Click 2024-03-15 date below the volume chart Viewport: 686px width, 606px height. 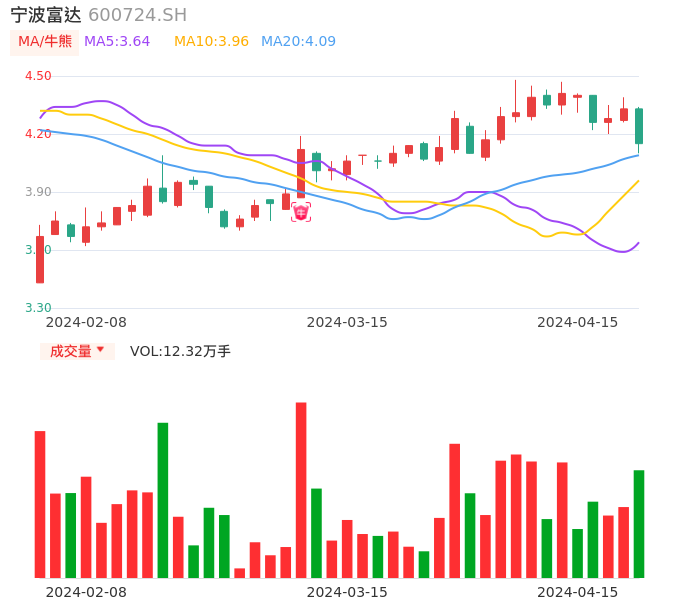click(347, 592)
